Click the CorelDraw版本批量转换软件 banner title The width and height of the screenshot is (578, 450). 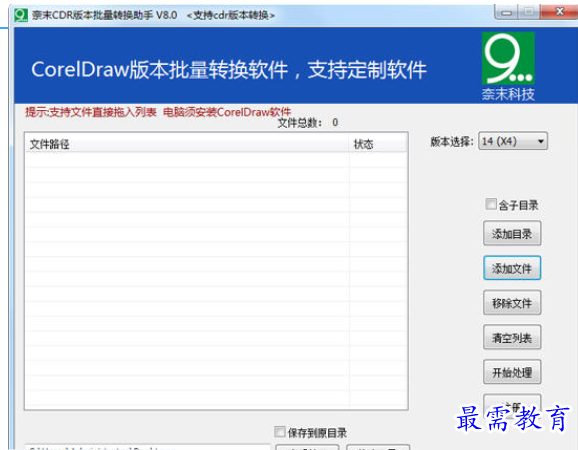coord(229,70)
